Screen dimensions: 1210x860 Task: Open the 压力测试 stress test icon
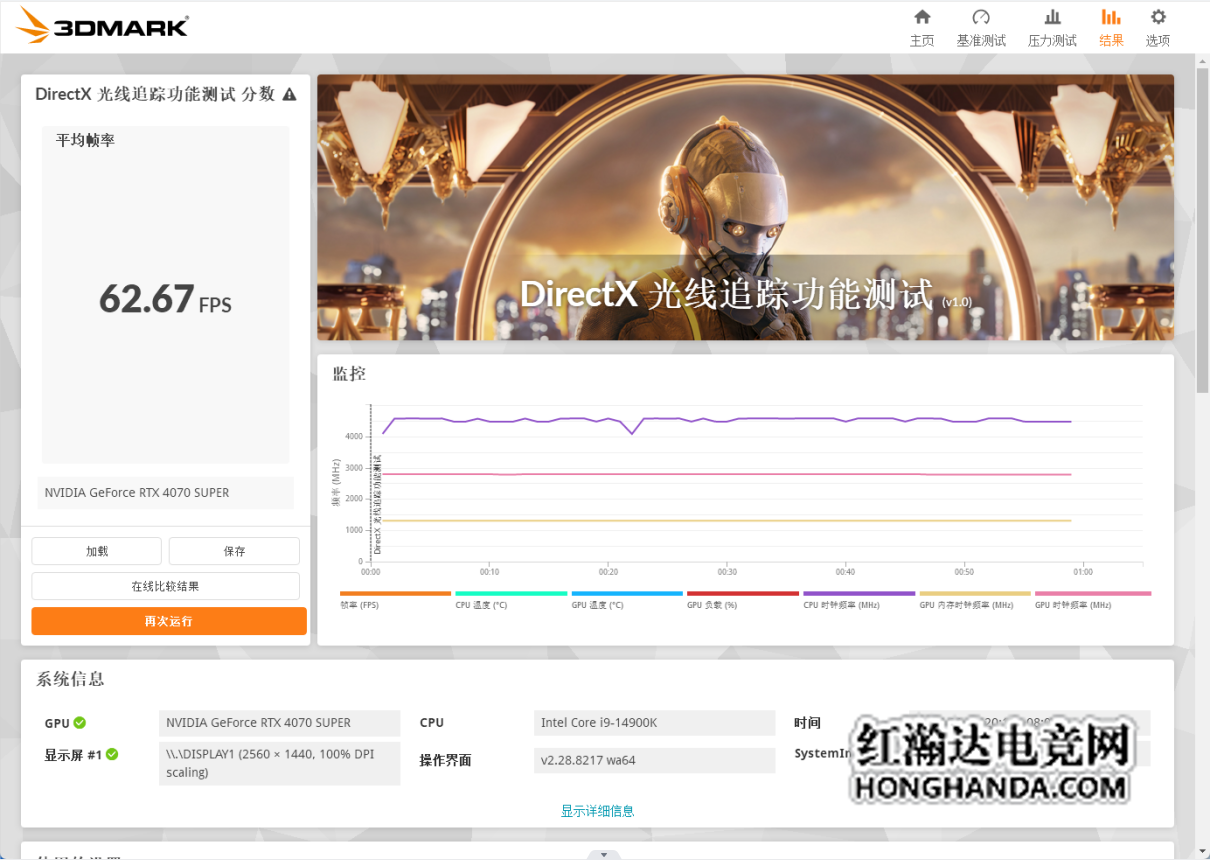[x=1052, y=18]
